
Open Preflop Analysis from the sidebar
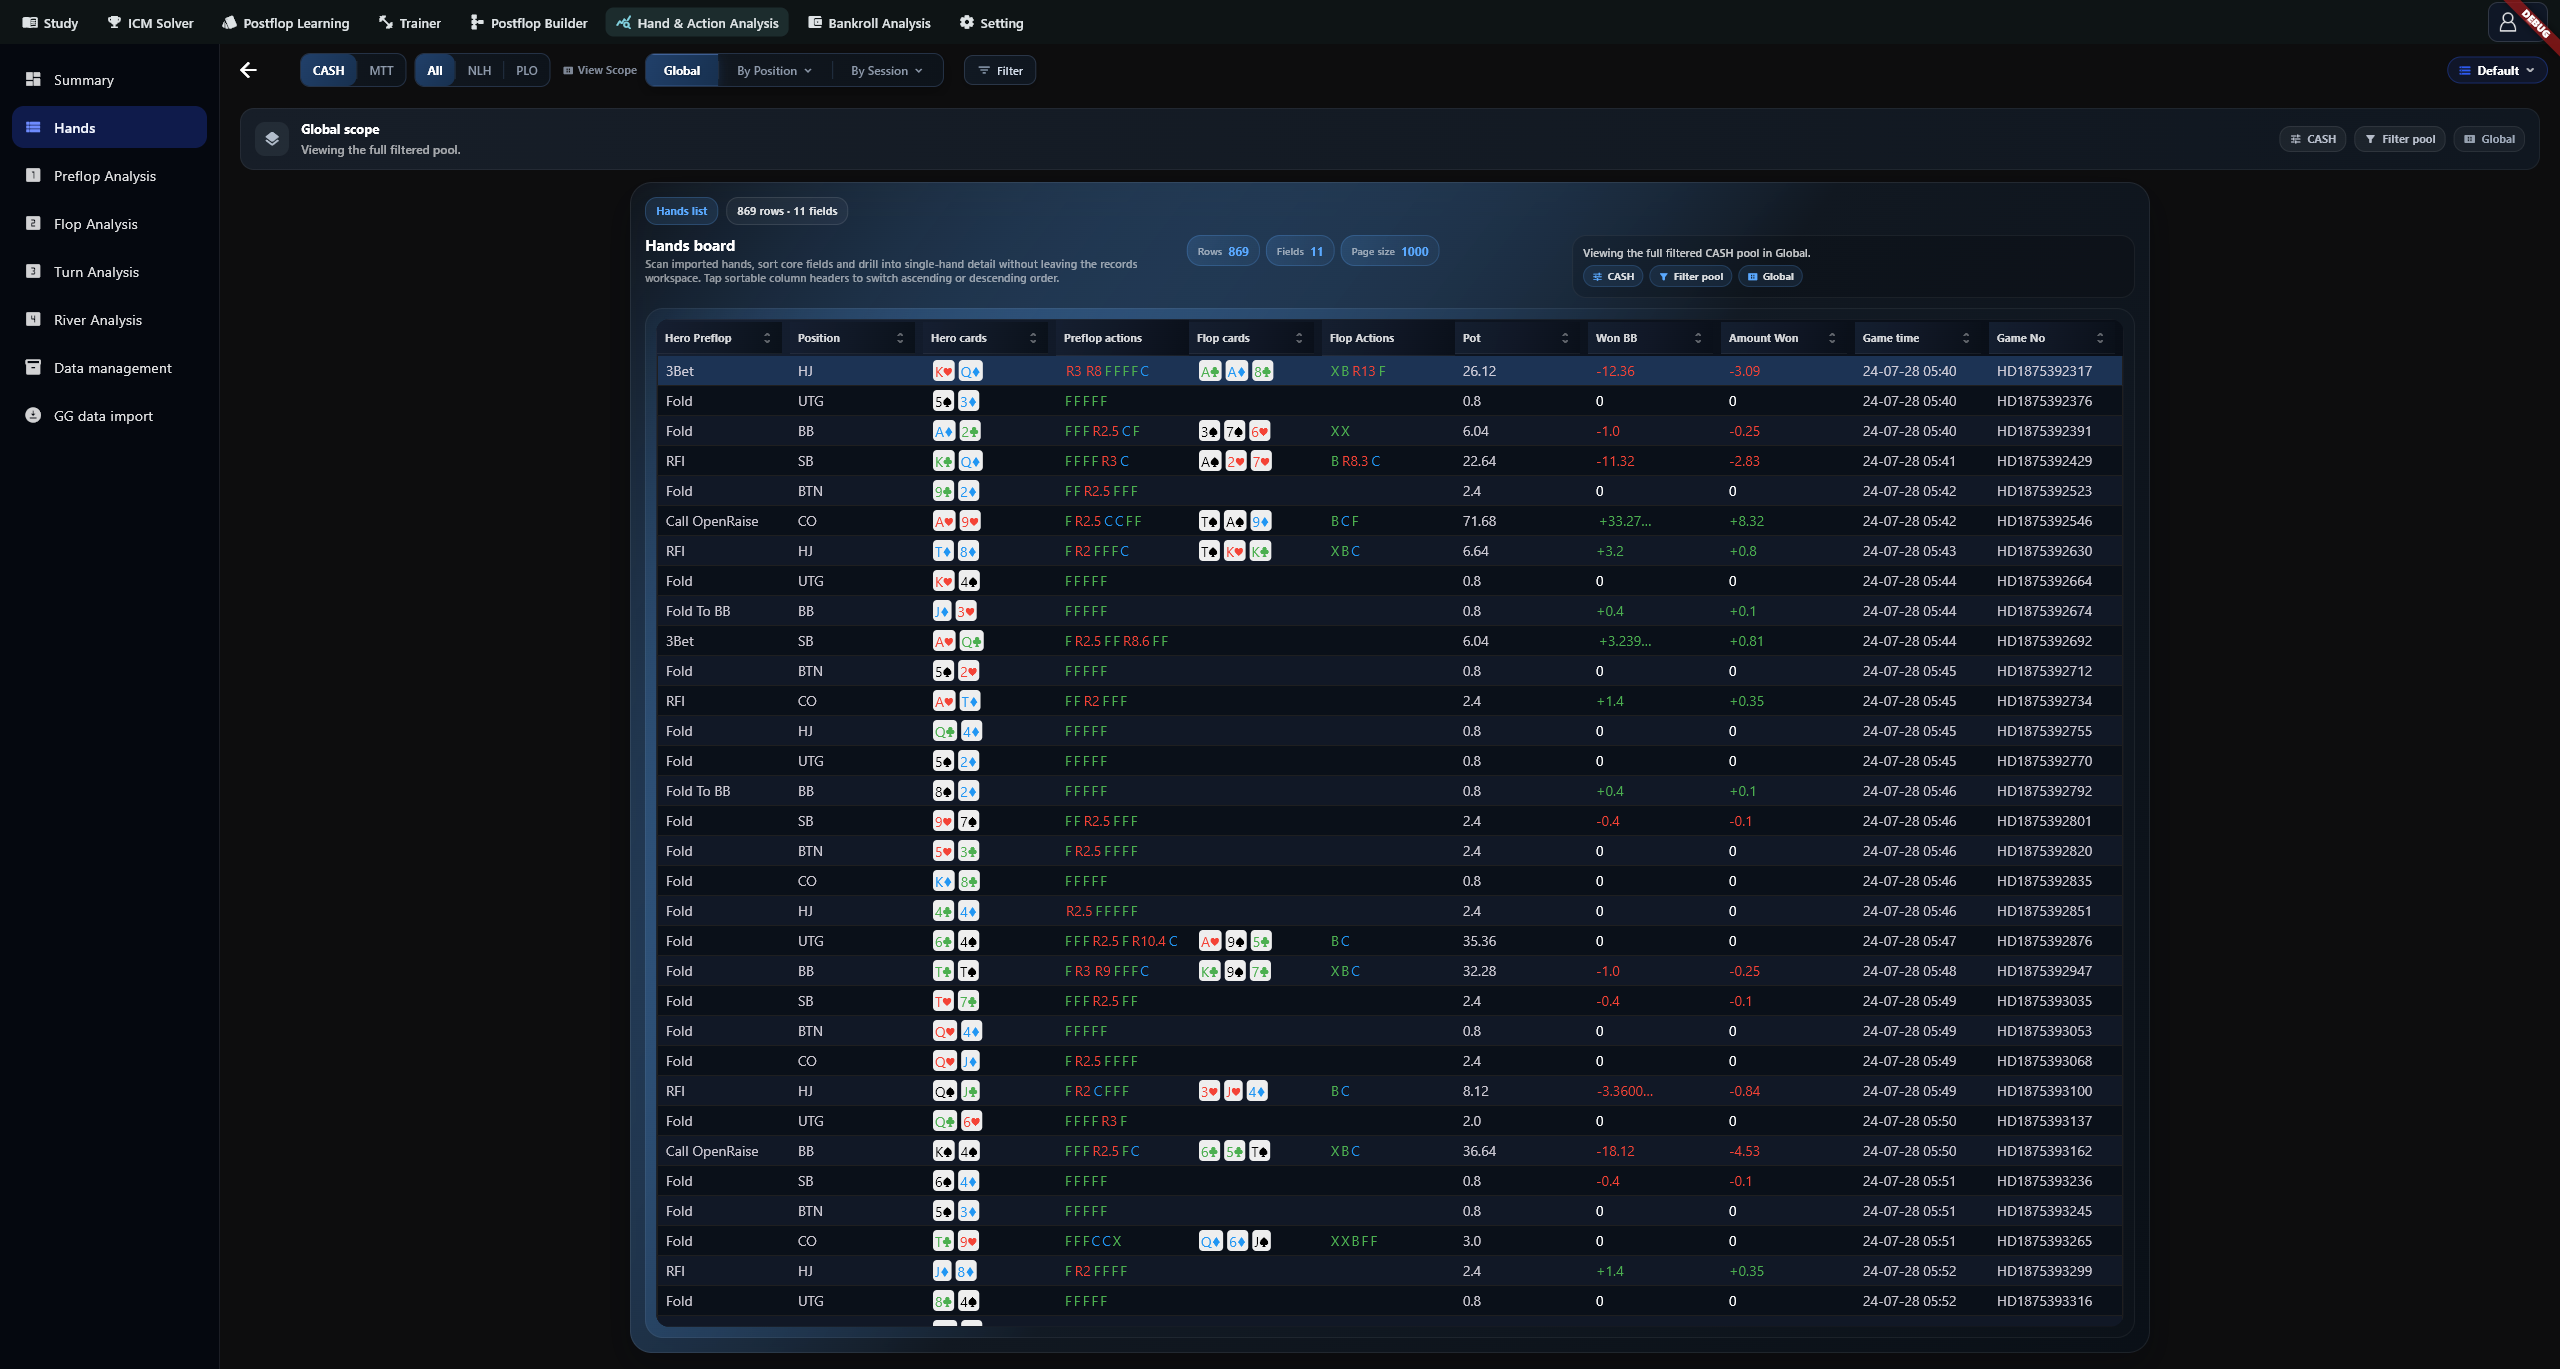(109, 176)
